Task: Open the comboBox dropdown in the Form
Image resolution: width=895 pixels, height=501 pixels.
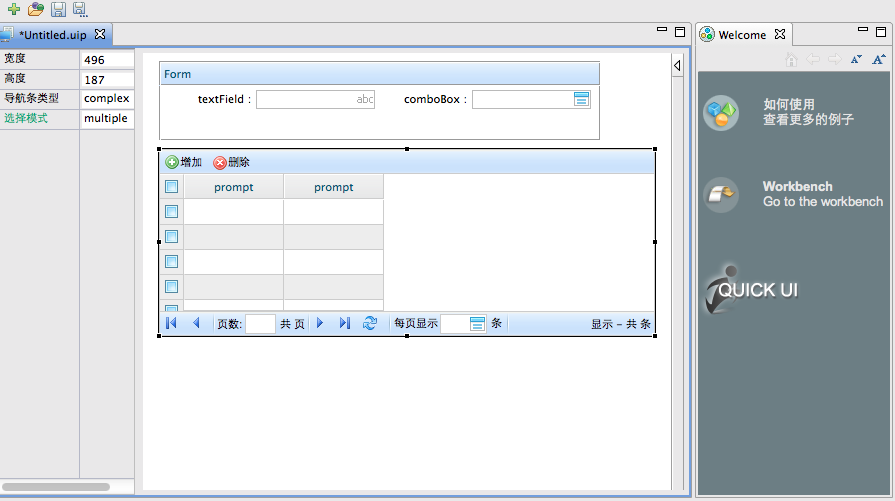Action: (x=581, y=99)
